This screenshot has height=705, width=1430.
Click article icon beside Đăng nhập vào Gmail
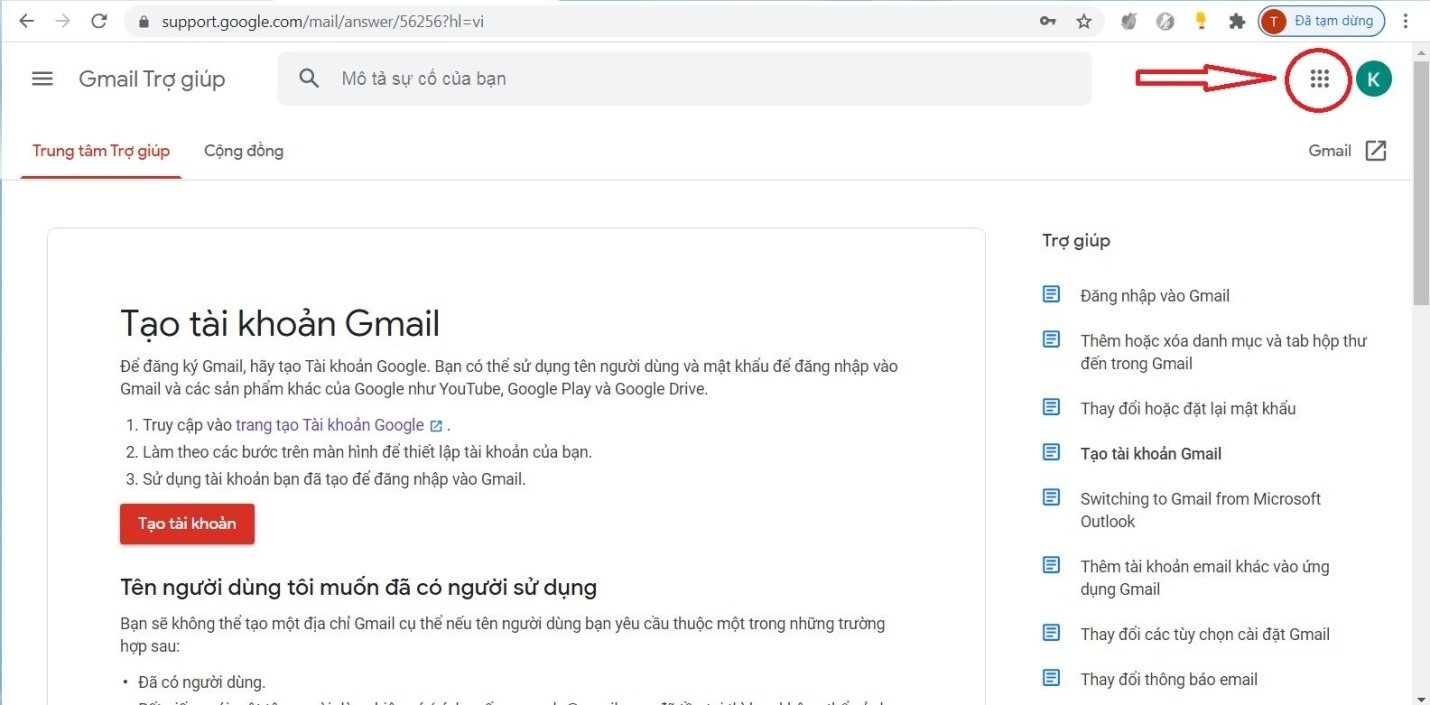coord(1051,294)
